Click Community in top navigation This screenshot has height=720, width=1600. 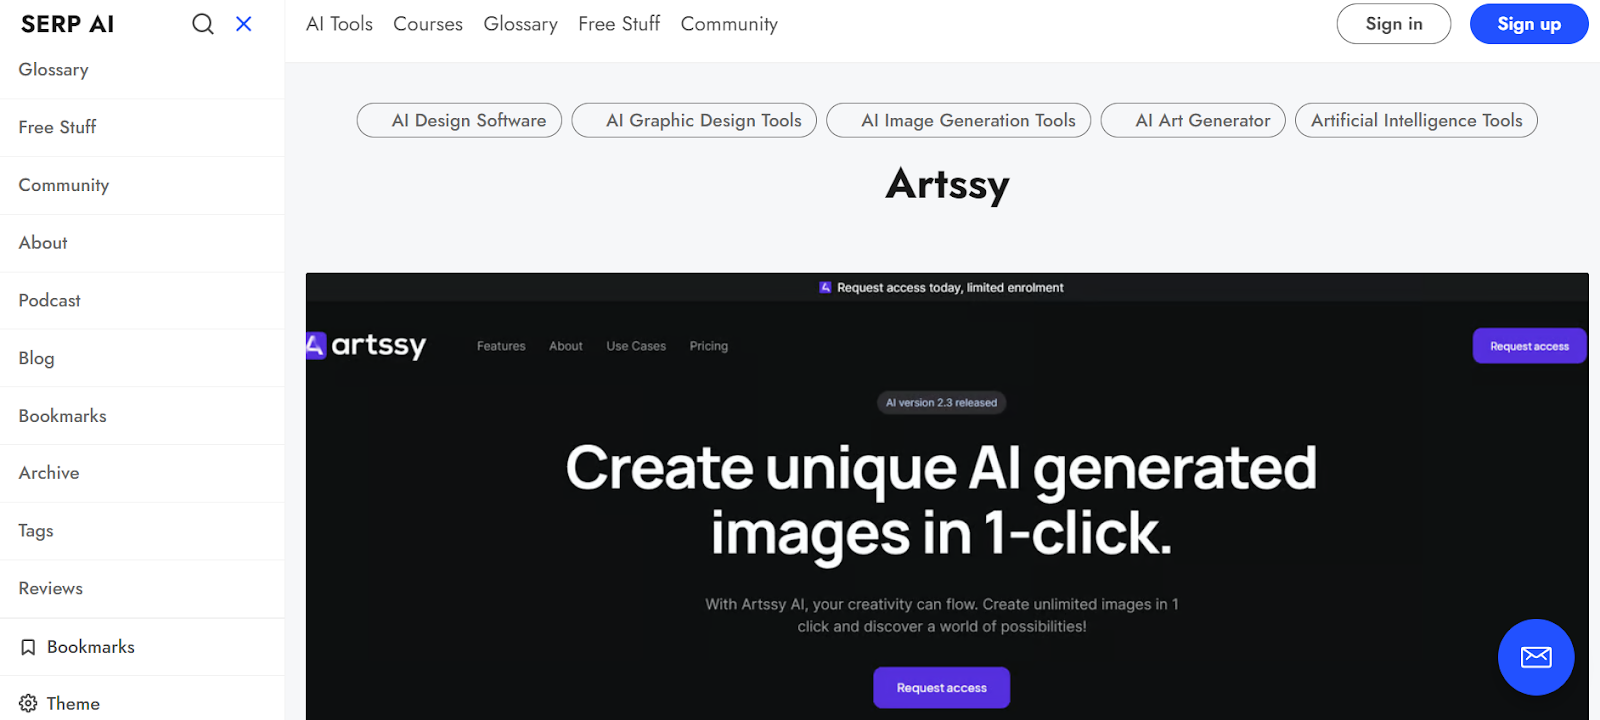point(729,24)
